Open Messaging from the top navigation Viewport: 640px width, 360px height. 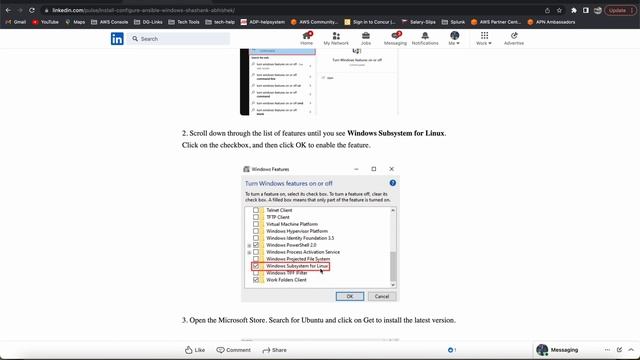[395, 38]
